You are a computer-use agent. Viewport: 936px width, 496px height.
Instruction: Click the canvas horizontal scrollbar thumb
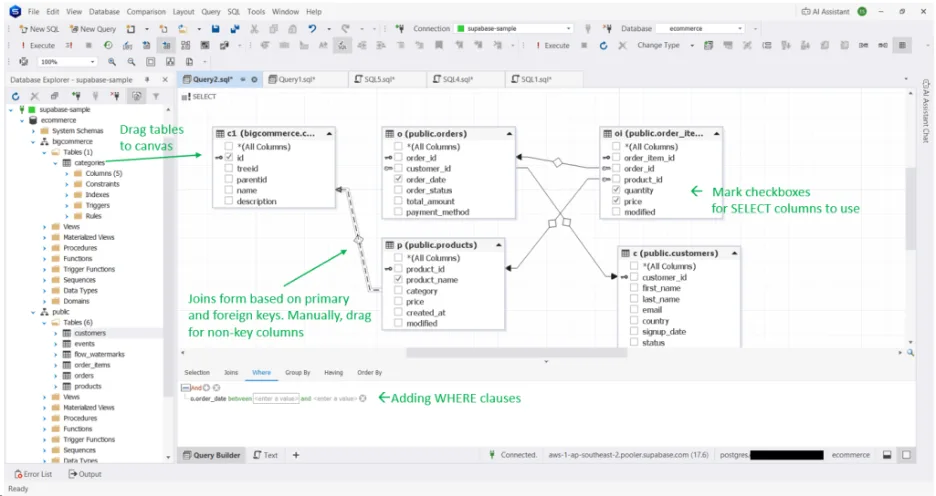pyautogui.click(x=516, y=353)
